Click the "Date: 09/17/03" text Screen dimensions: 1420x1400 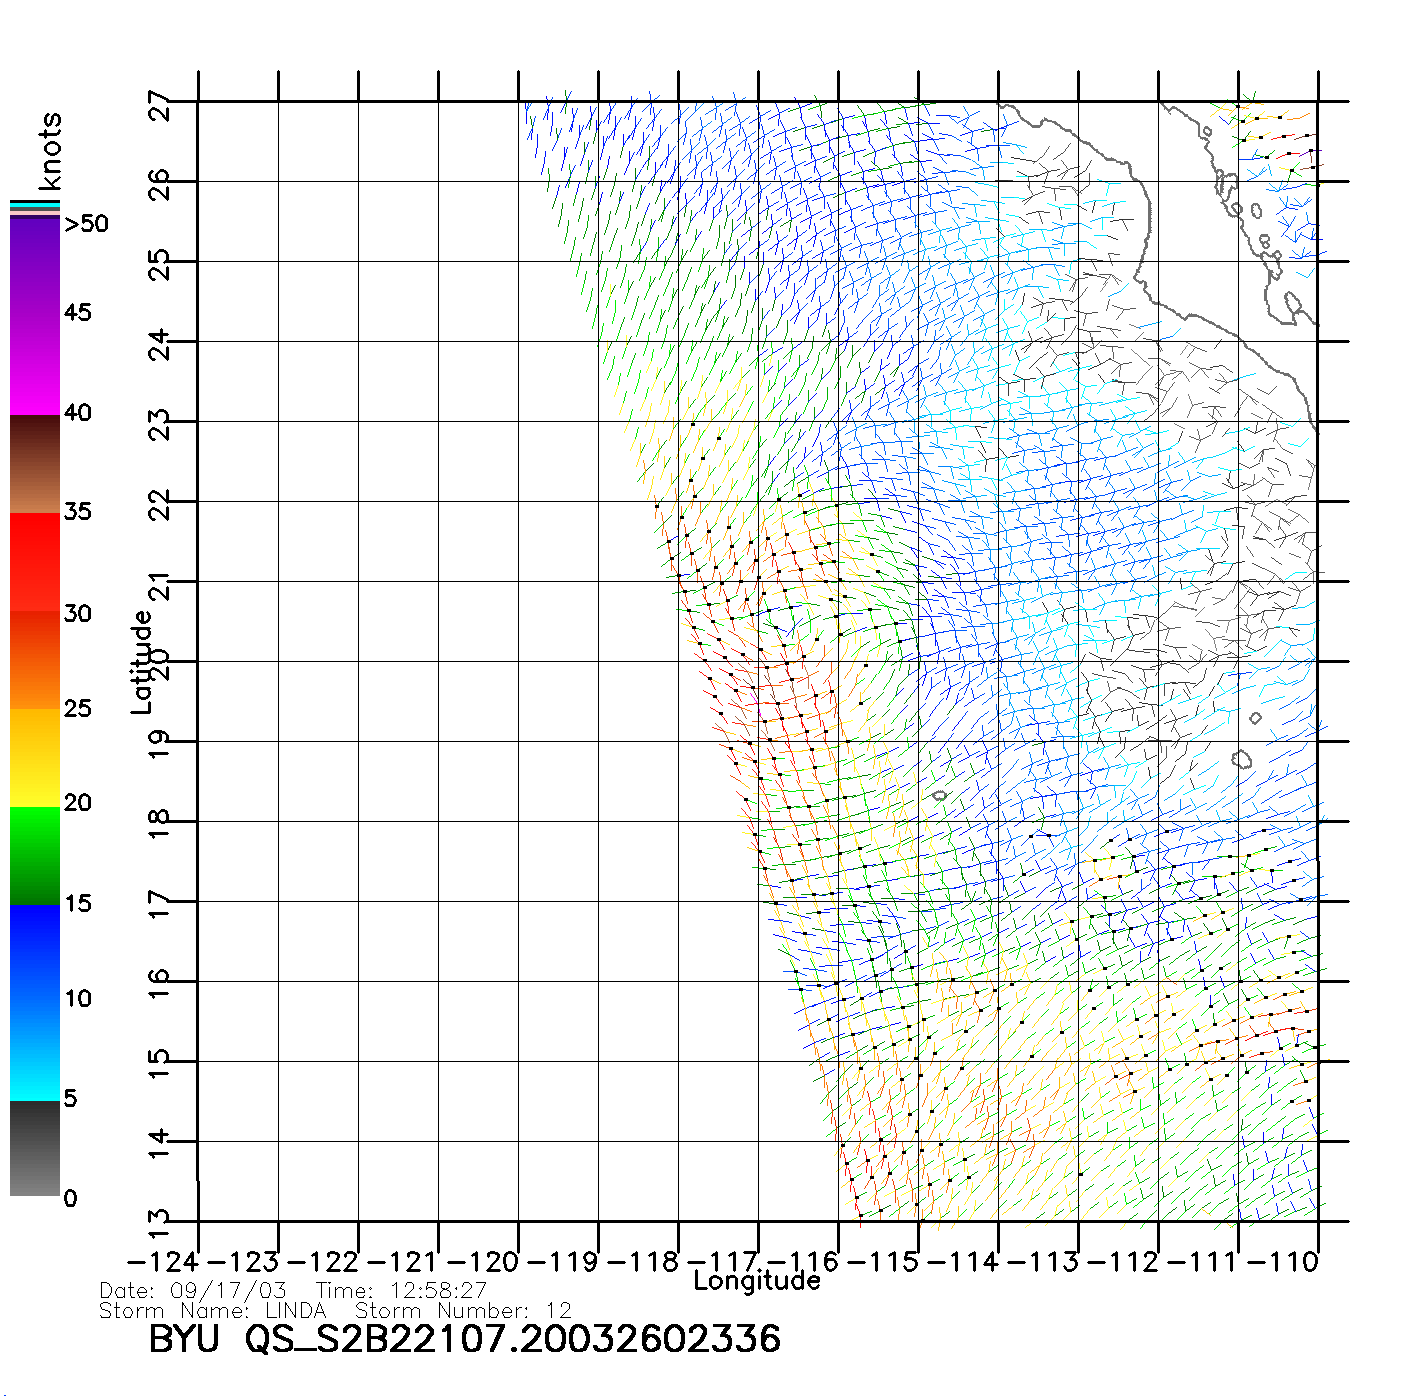click(193, 1290)
